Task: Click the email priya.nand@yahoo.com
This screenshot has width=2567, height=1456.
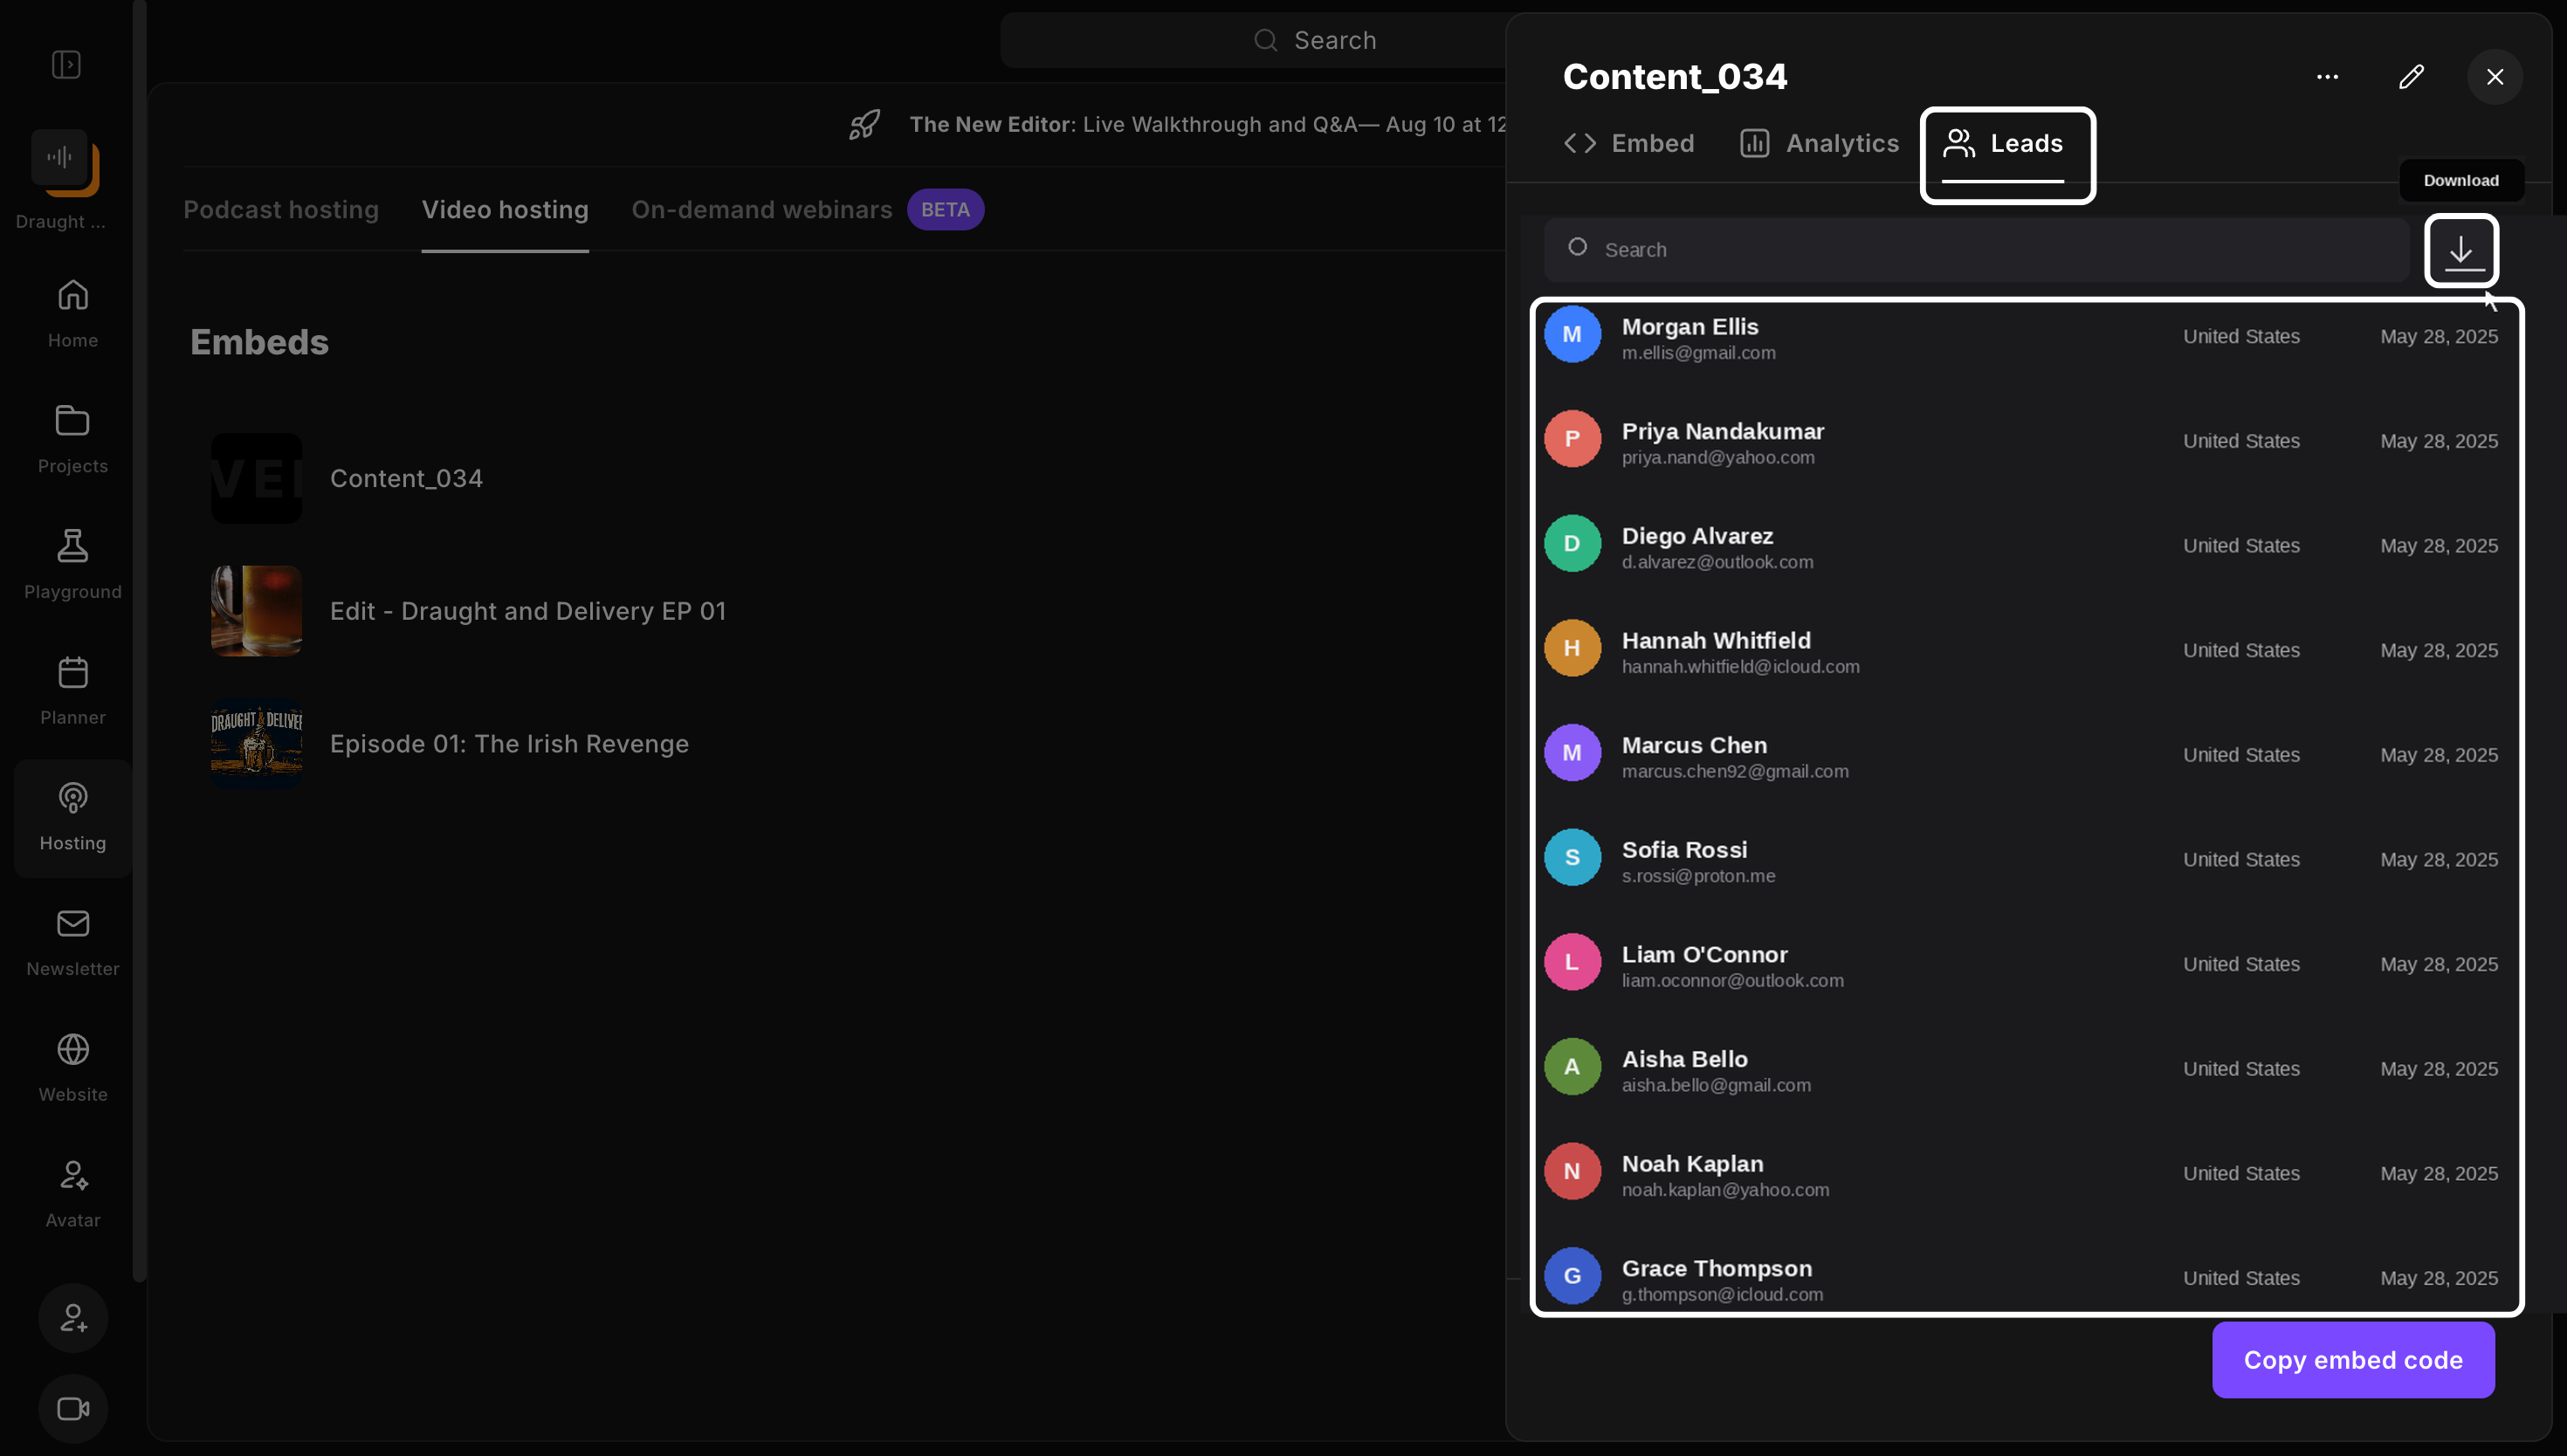Action: click(1717, 458)
